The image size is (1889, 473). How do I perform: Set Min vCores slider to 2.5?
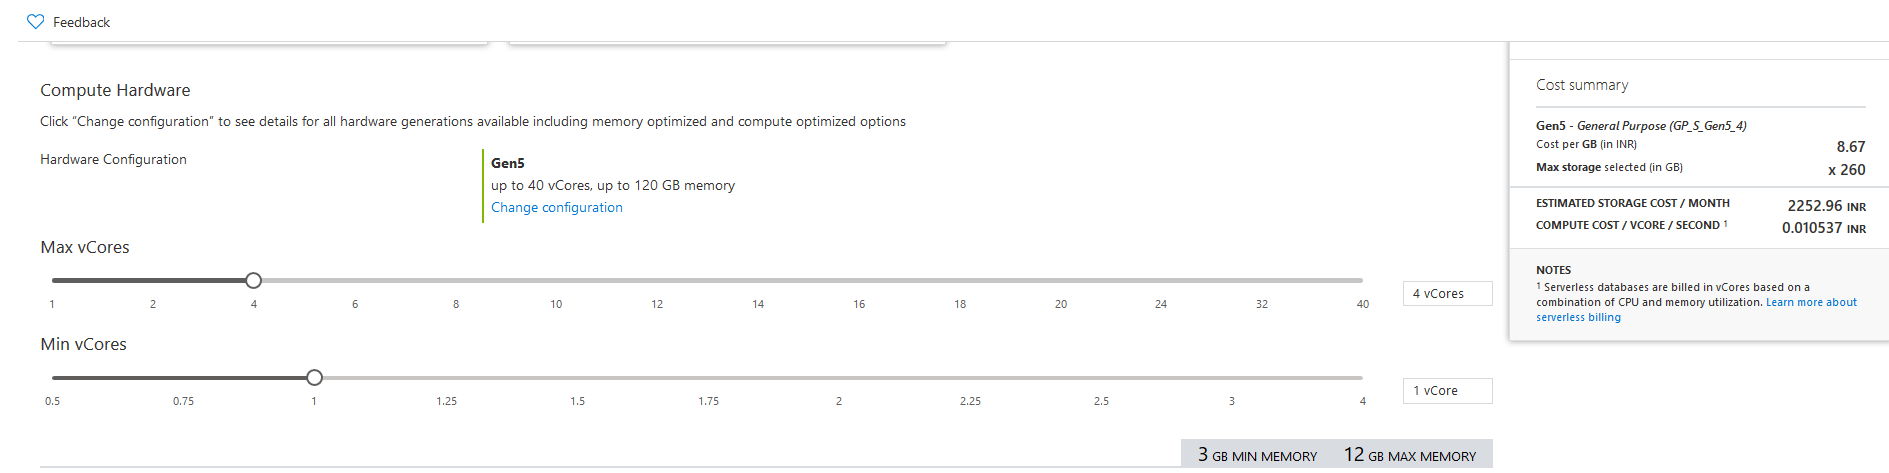(x=1101, y=378)
